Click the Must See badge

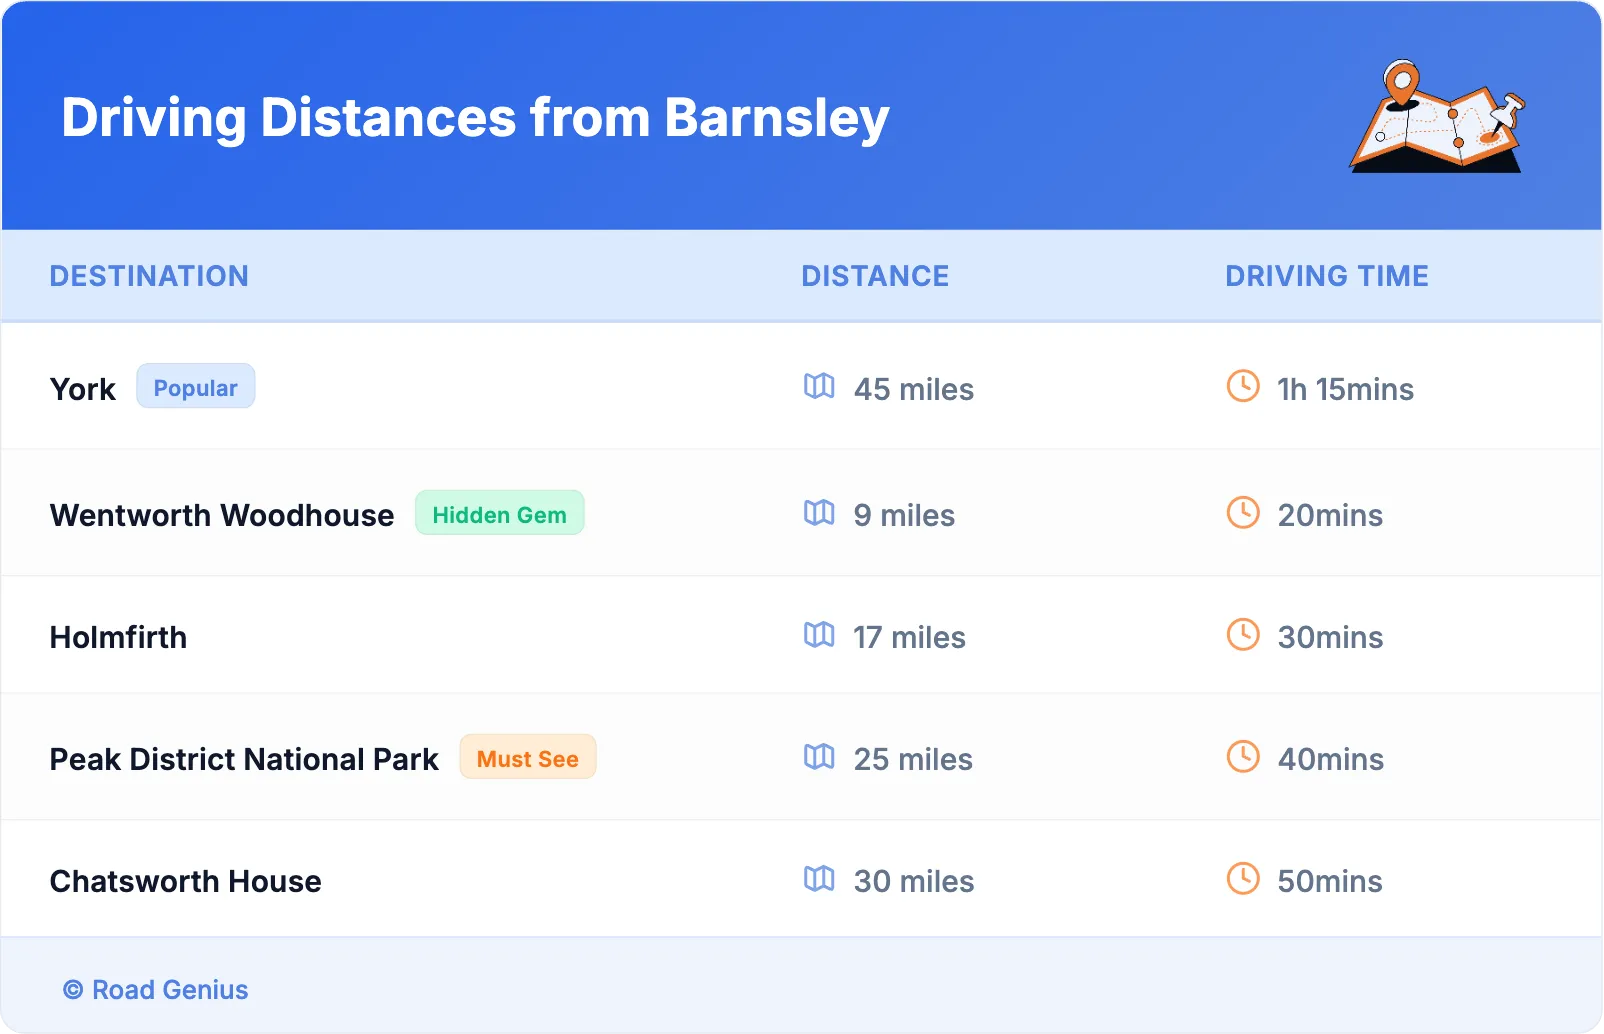point(528,757)
